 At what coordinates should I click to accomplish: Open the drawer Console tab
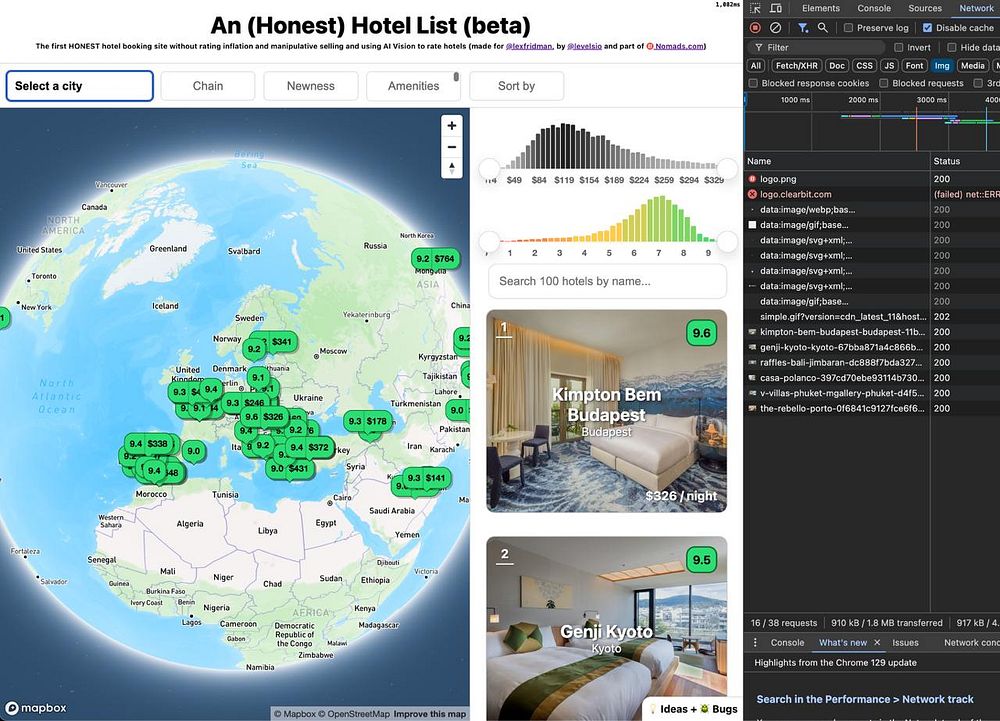[787, 643]
